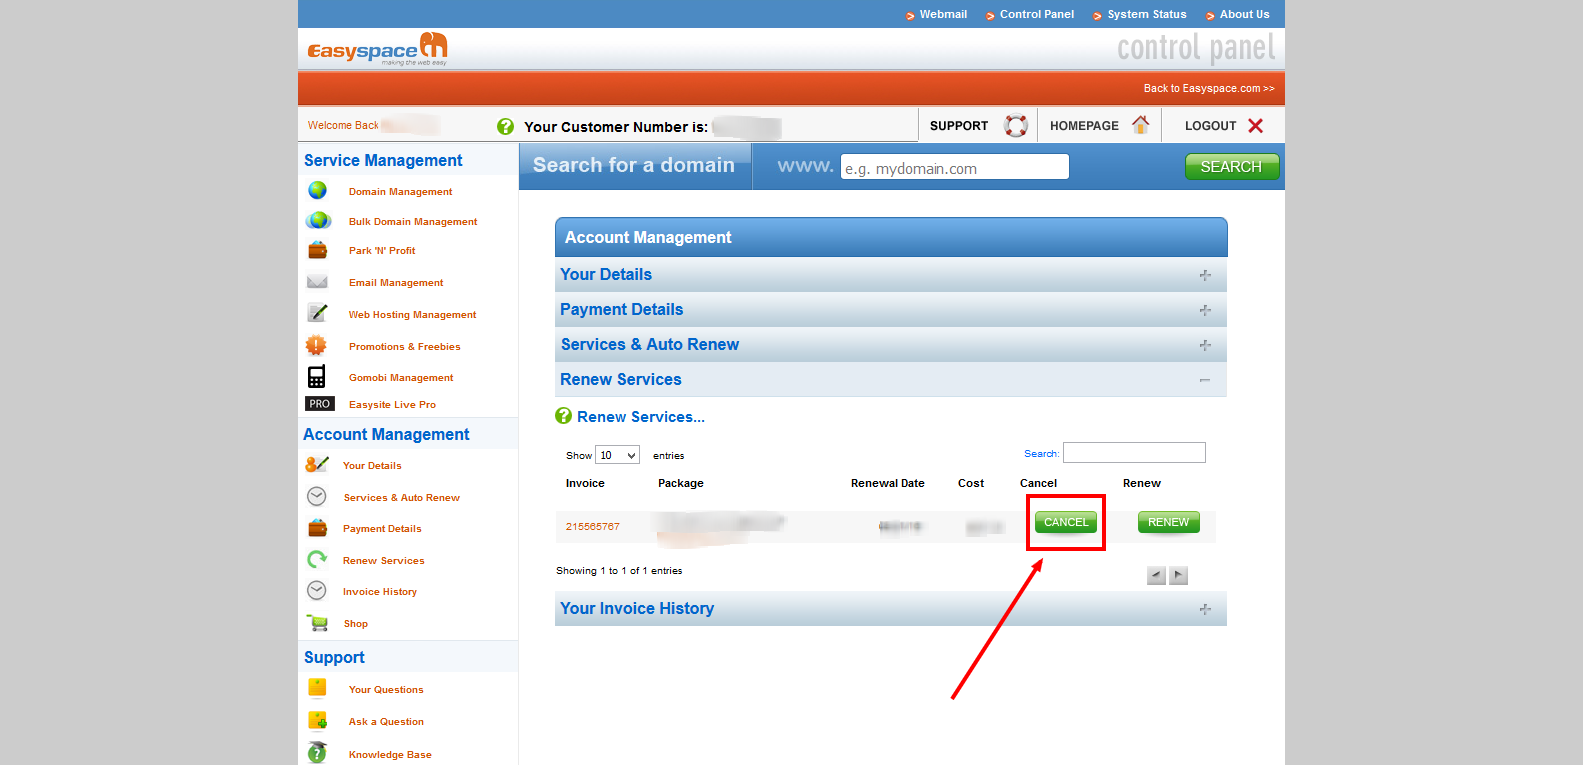Screen dimensions: 1583x765
Task: Collapse the Renew Services section
Action: click(x=1204, y=380)
